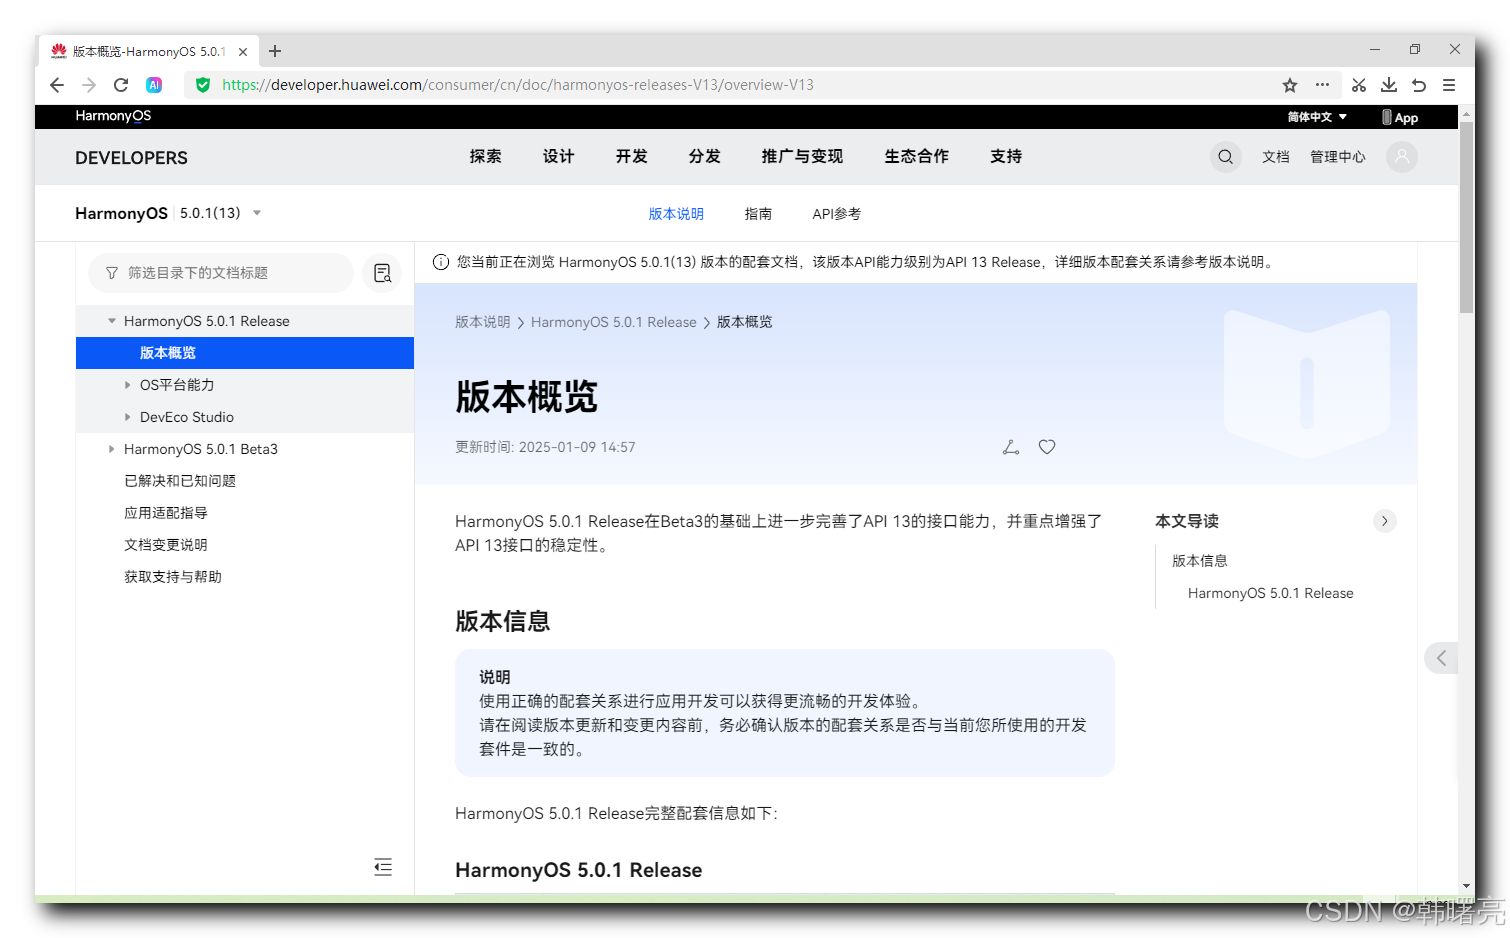
Task: Open the 推广与变现 menu
Action: [x=802, y=156]
